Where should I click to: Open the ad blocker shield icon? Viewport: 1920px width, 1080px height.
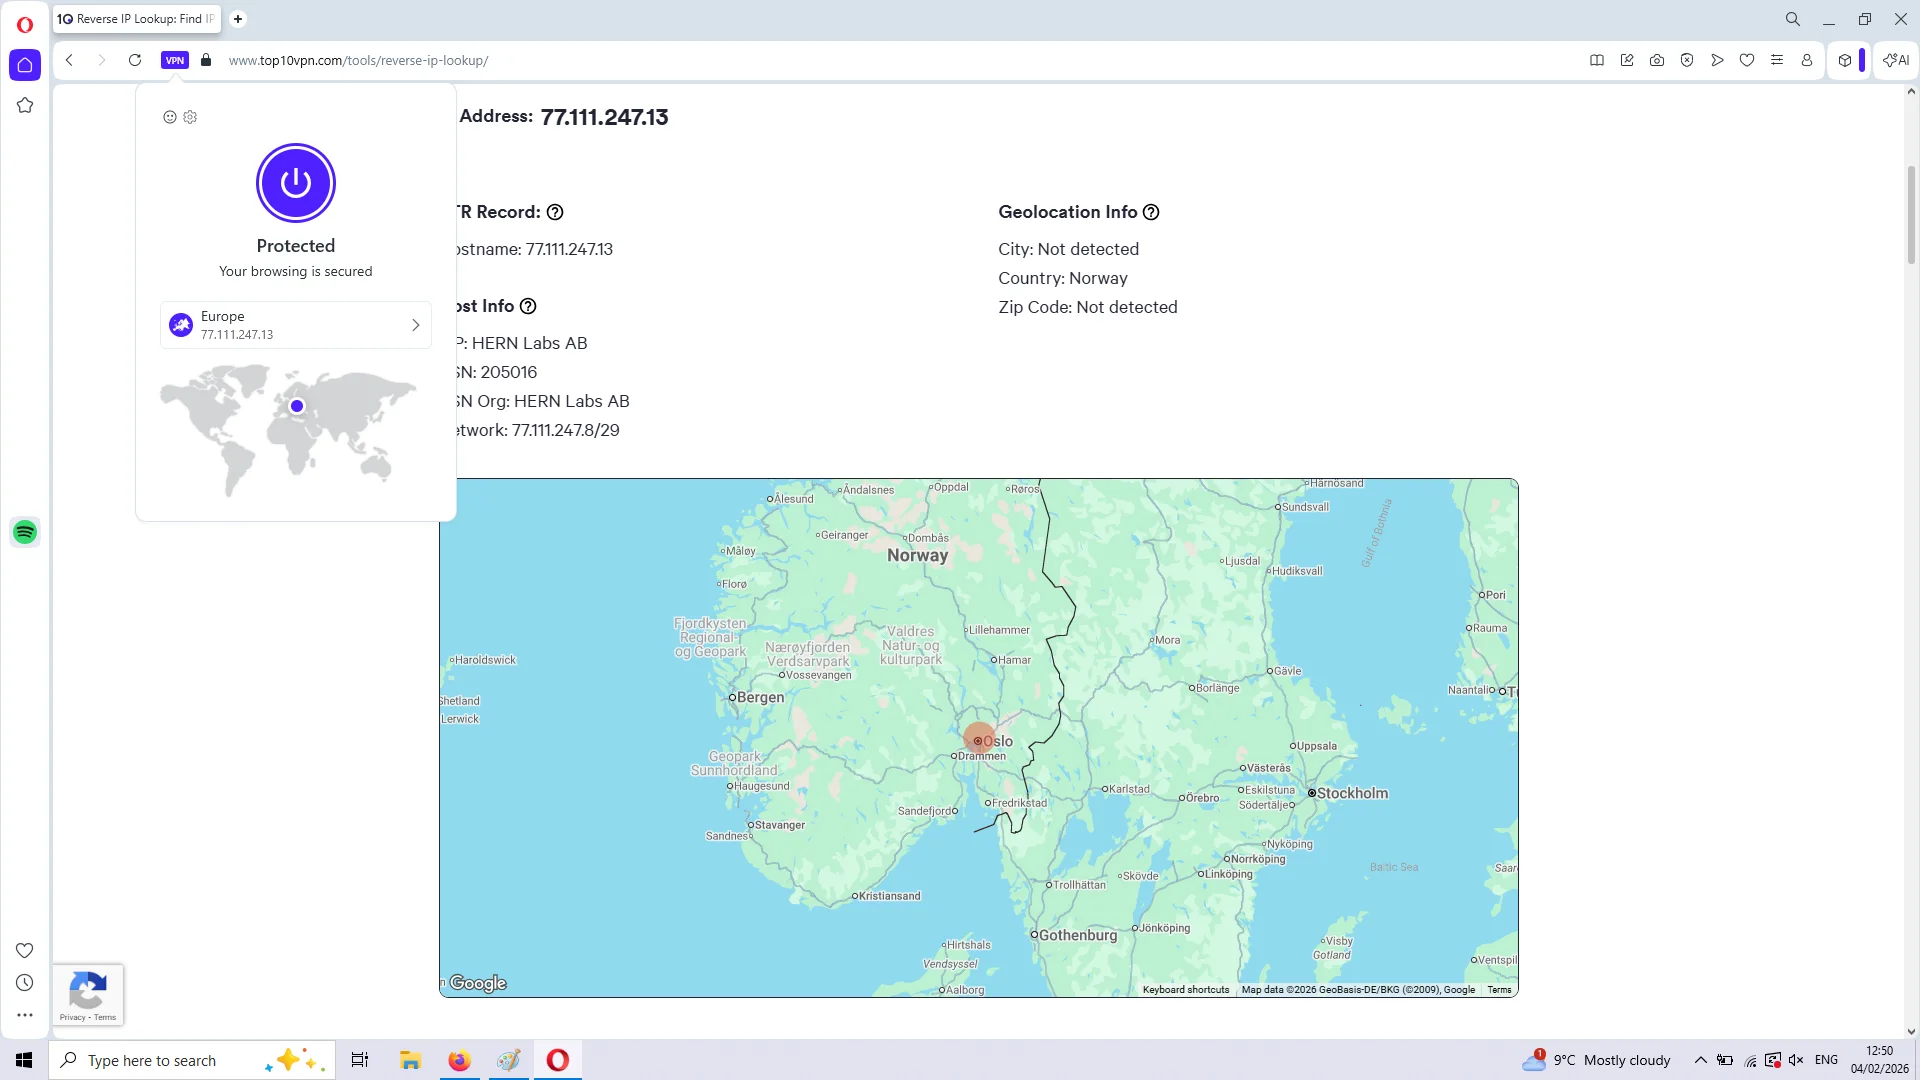1687,60
